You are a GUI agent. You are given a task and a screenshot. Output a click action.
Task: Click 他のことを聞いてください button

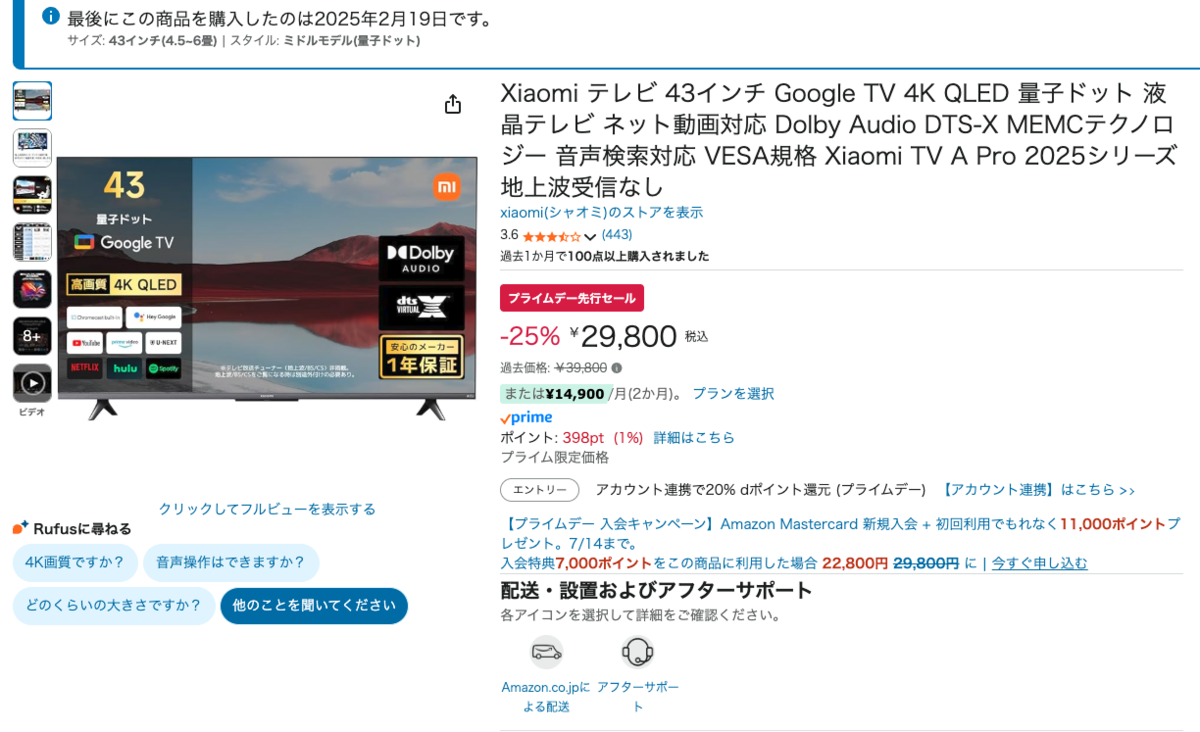314,605
